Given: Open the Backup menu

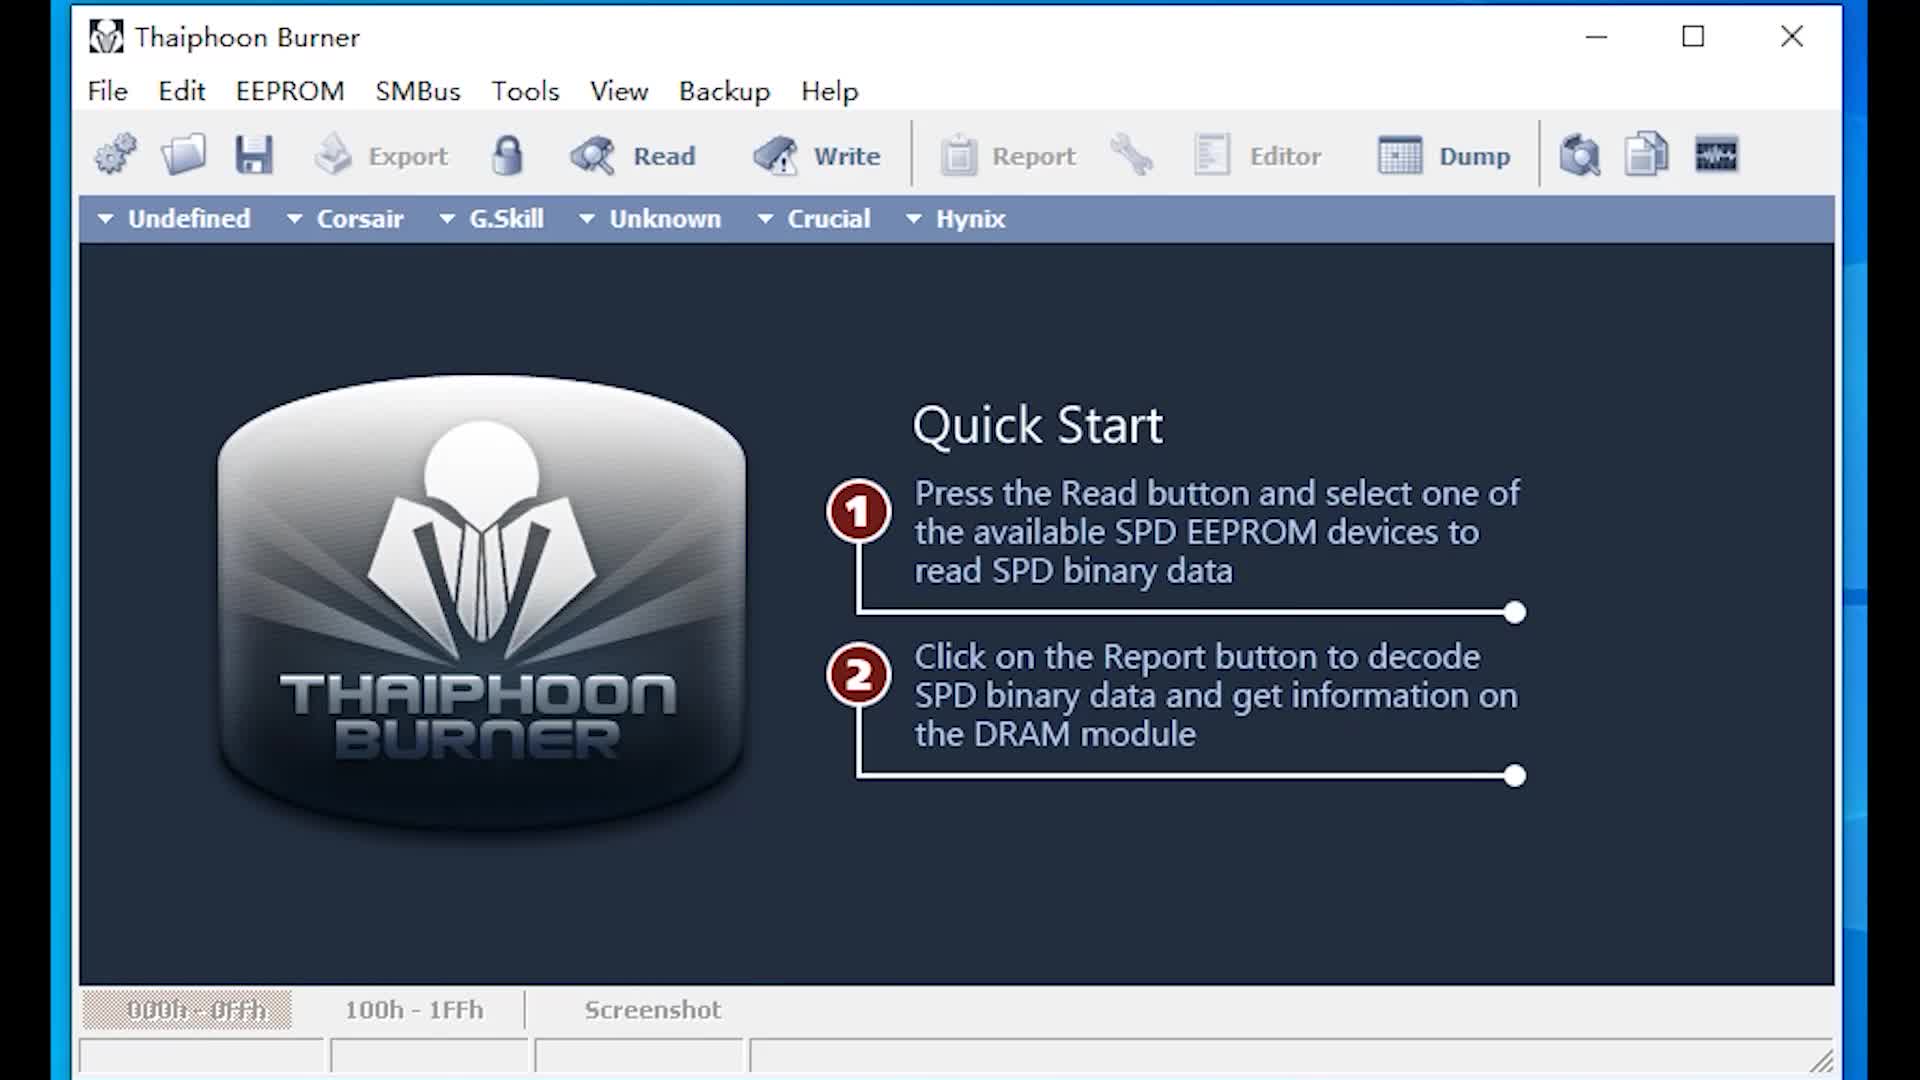Looking at the screenshot, I should click(x=725, y=91).
